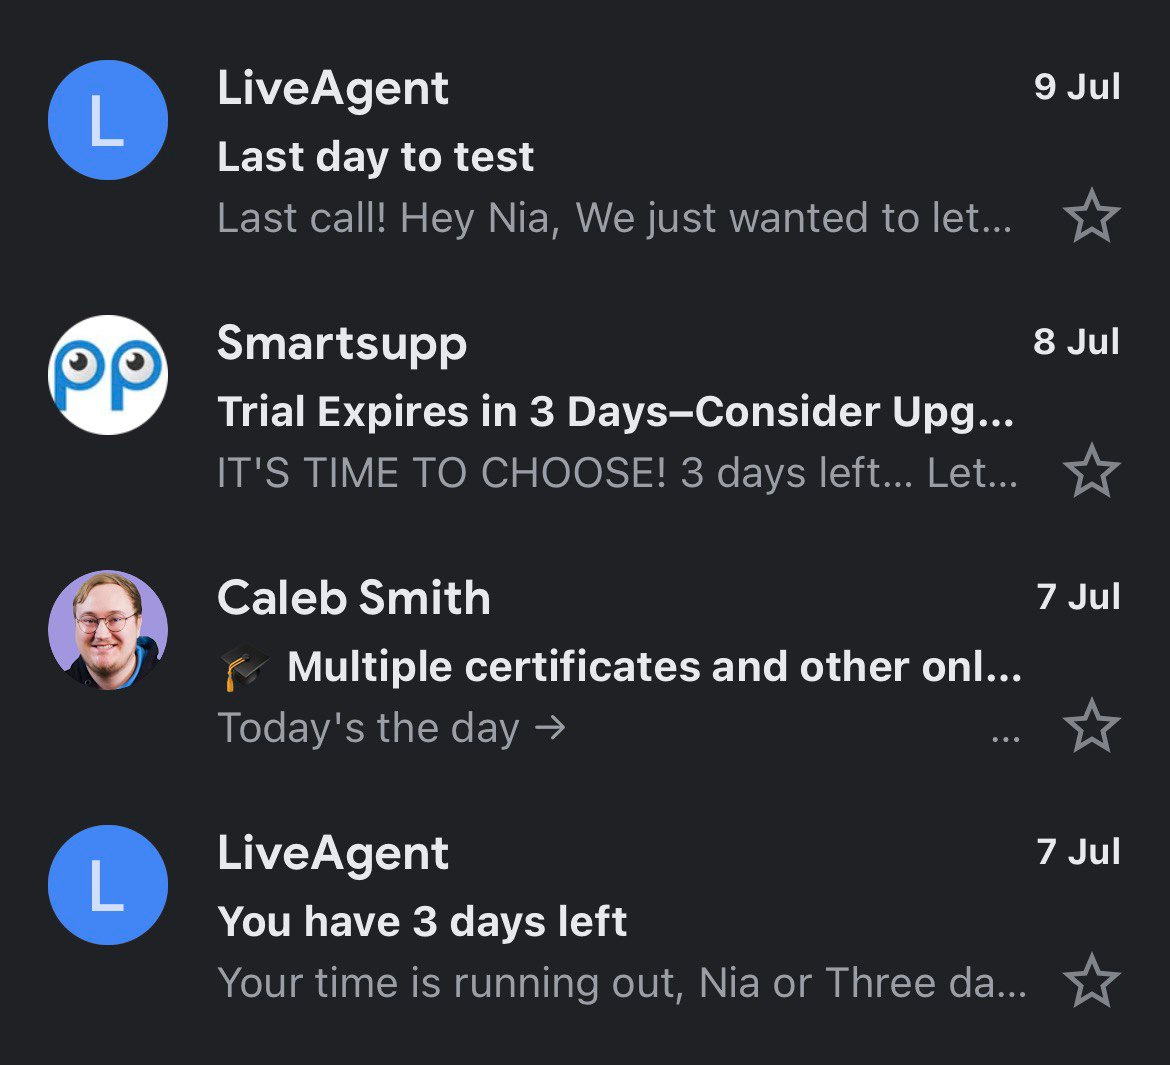
Task: Tap the Smartsupp sender logo avatar
Action: [x=108, y=375]
